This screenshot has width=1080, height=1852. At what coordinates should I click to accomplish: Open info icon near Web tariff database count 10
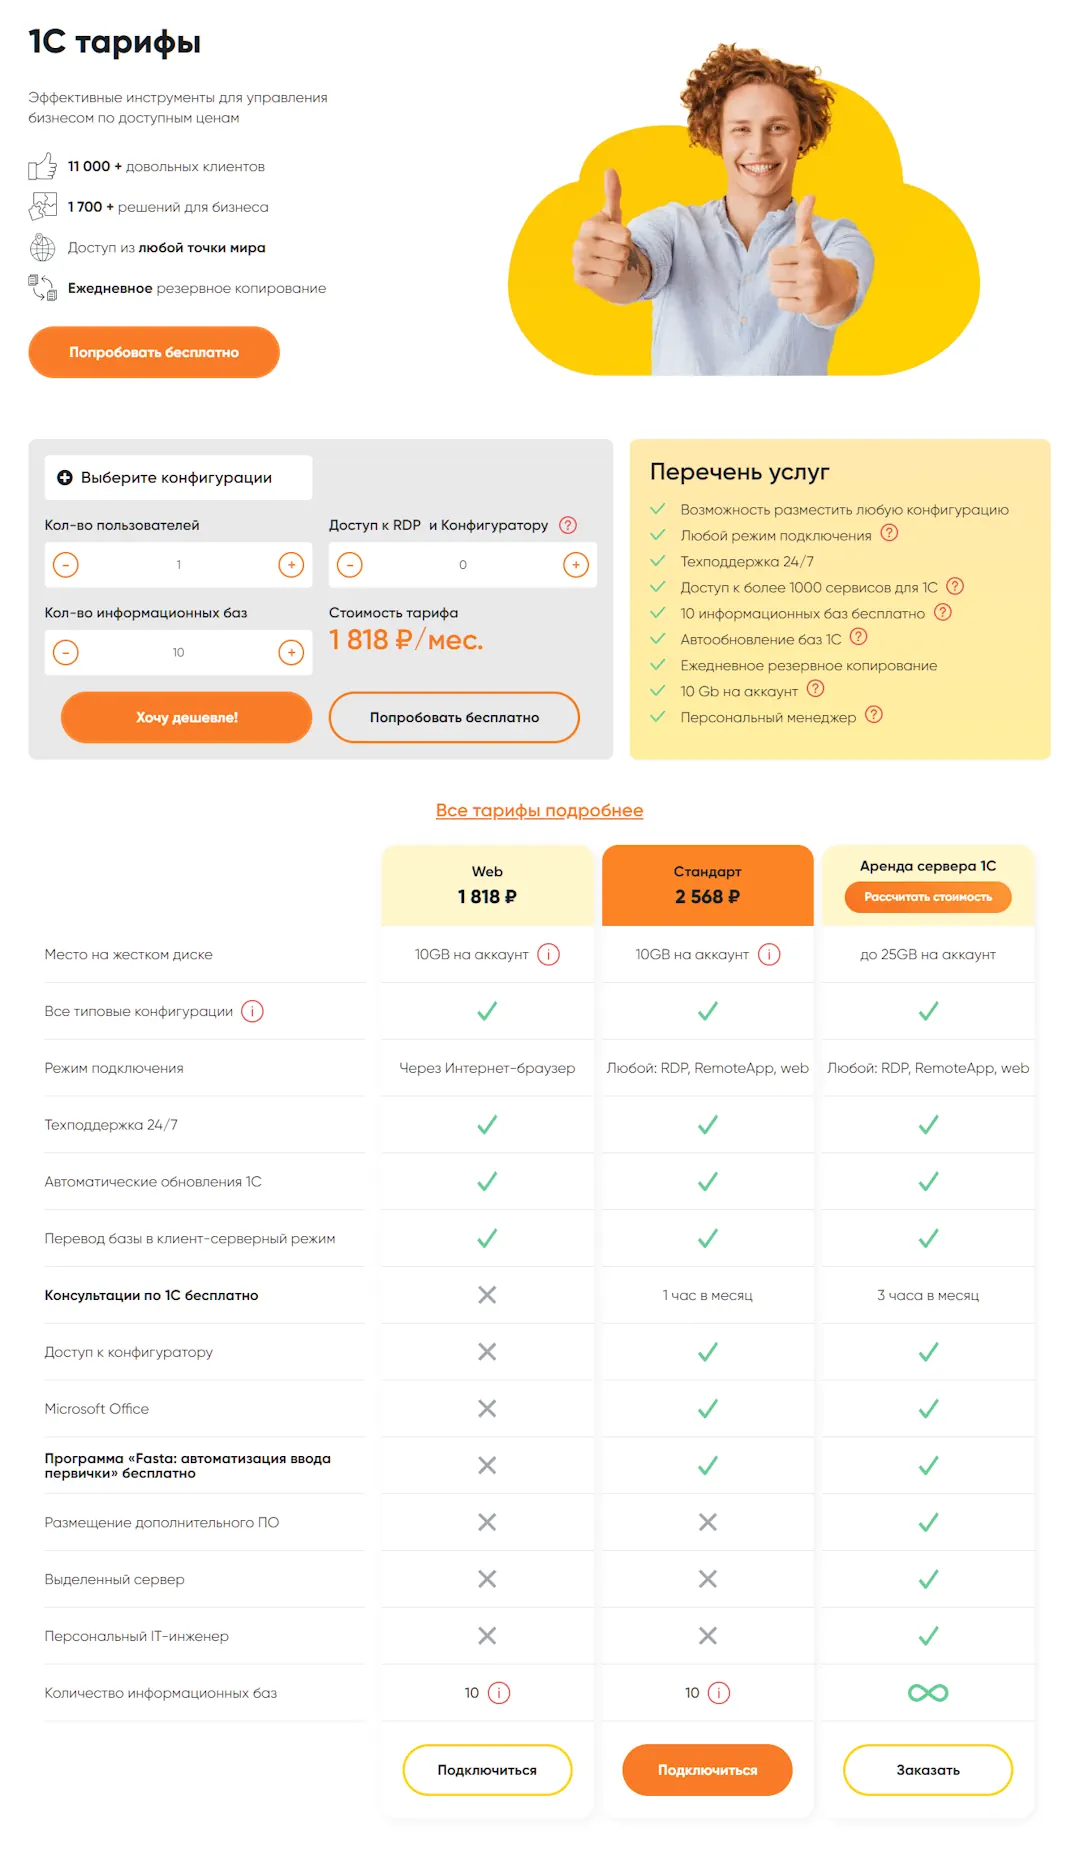499,1693
